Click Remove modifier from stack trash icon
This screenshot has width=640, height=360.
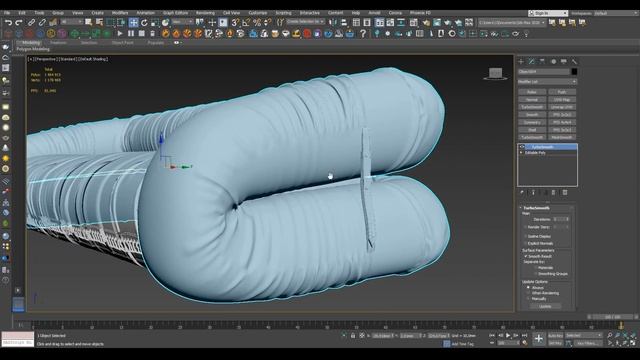[553, 192]
